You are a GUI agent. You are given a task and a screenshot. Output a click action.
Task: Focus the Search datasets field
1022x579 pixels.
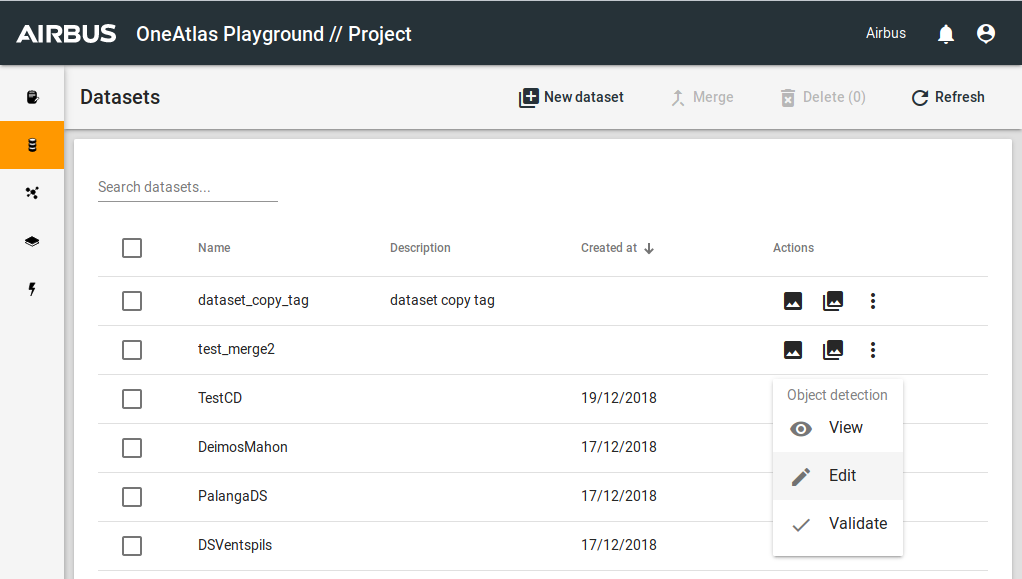(188, 188)
